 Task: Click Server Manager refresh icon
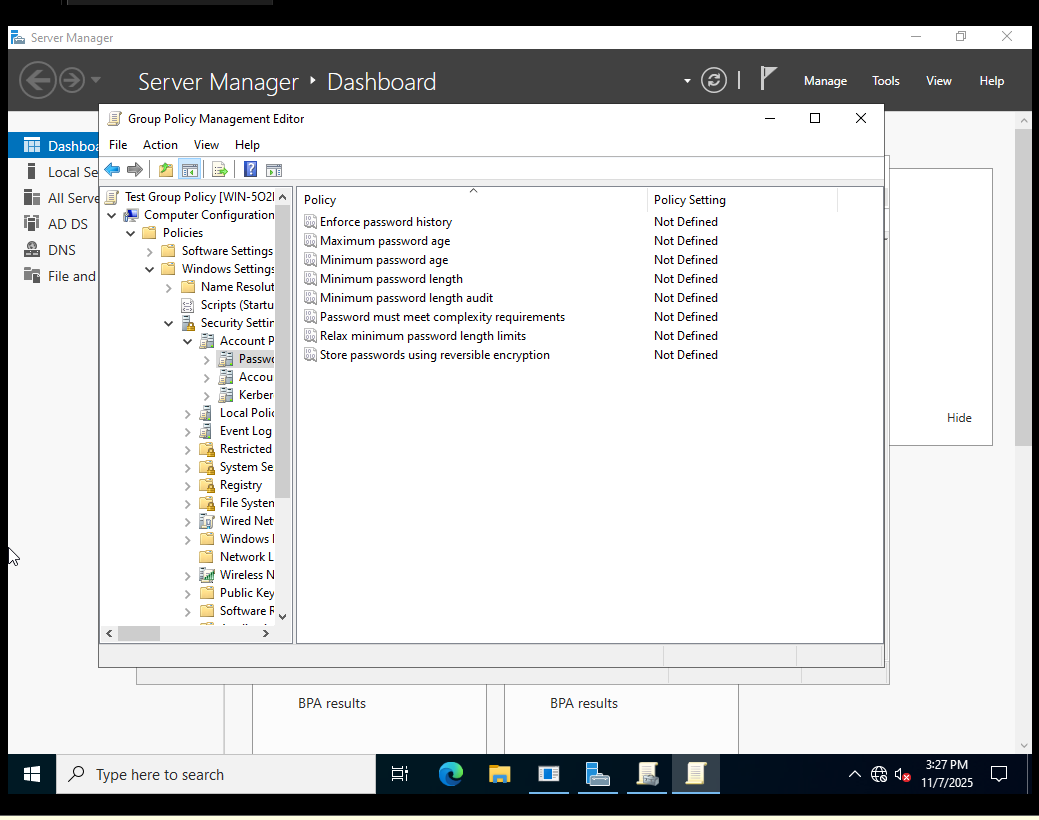tap(714, 81)
